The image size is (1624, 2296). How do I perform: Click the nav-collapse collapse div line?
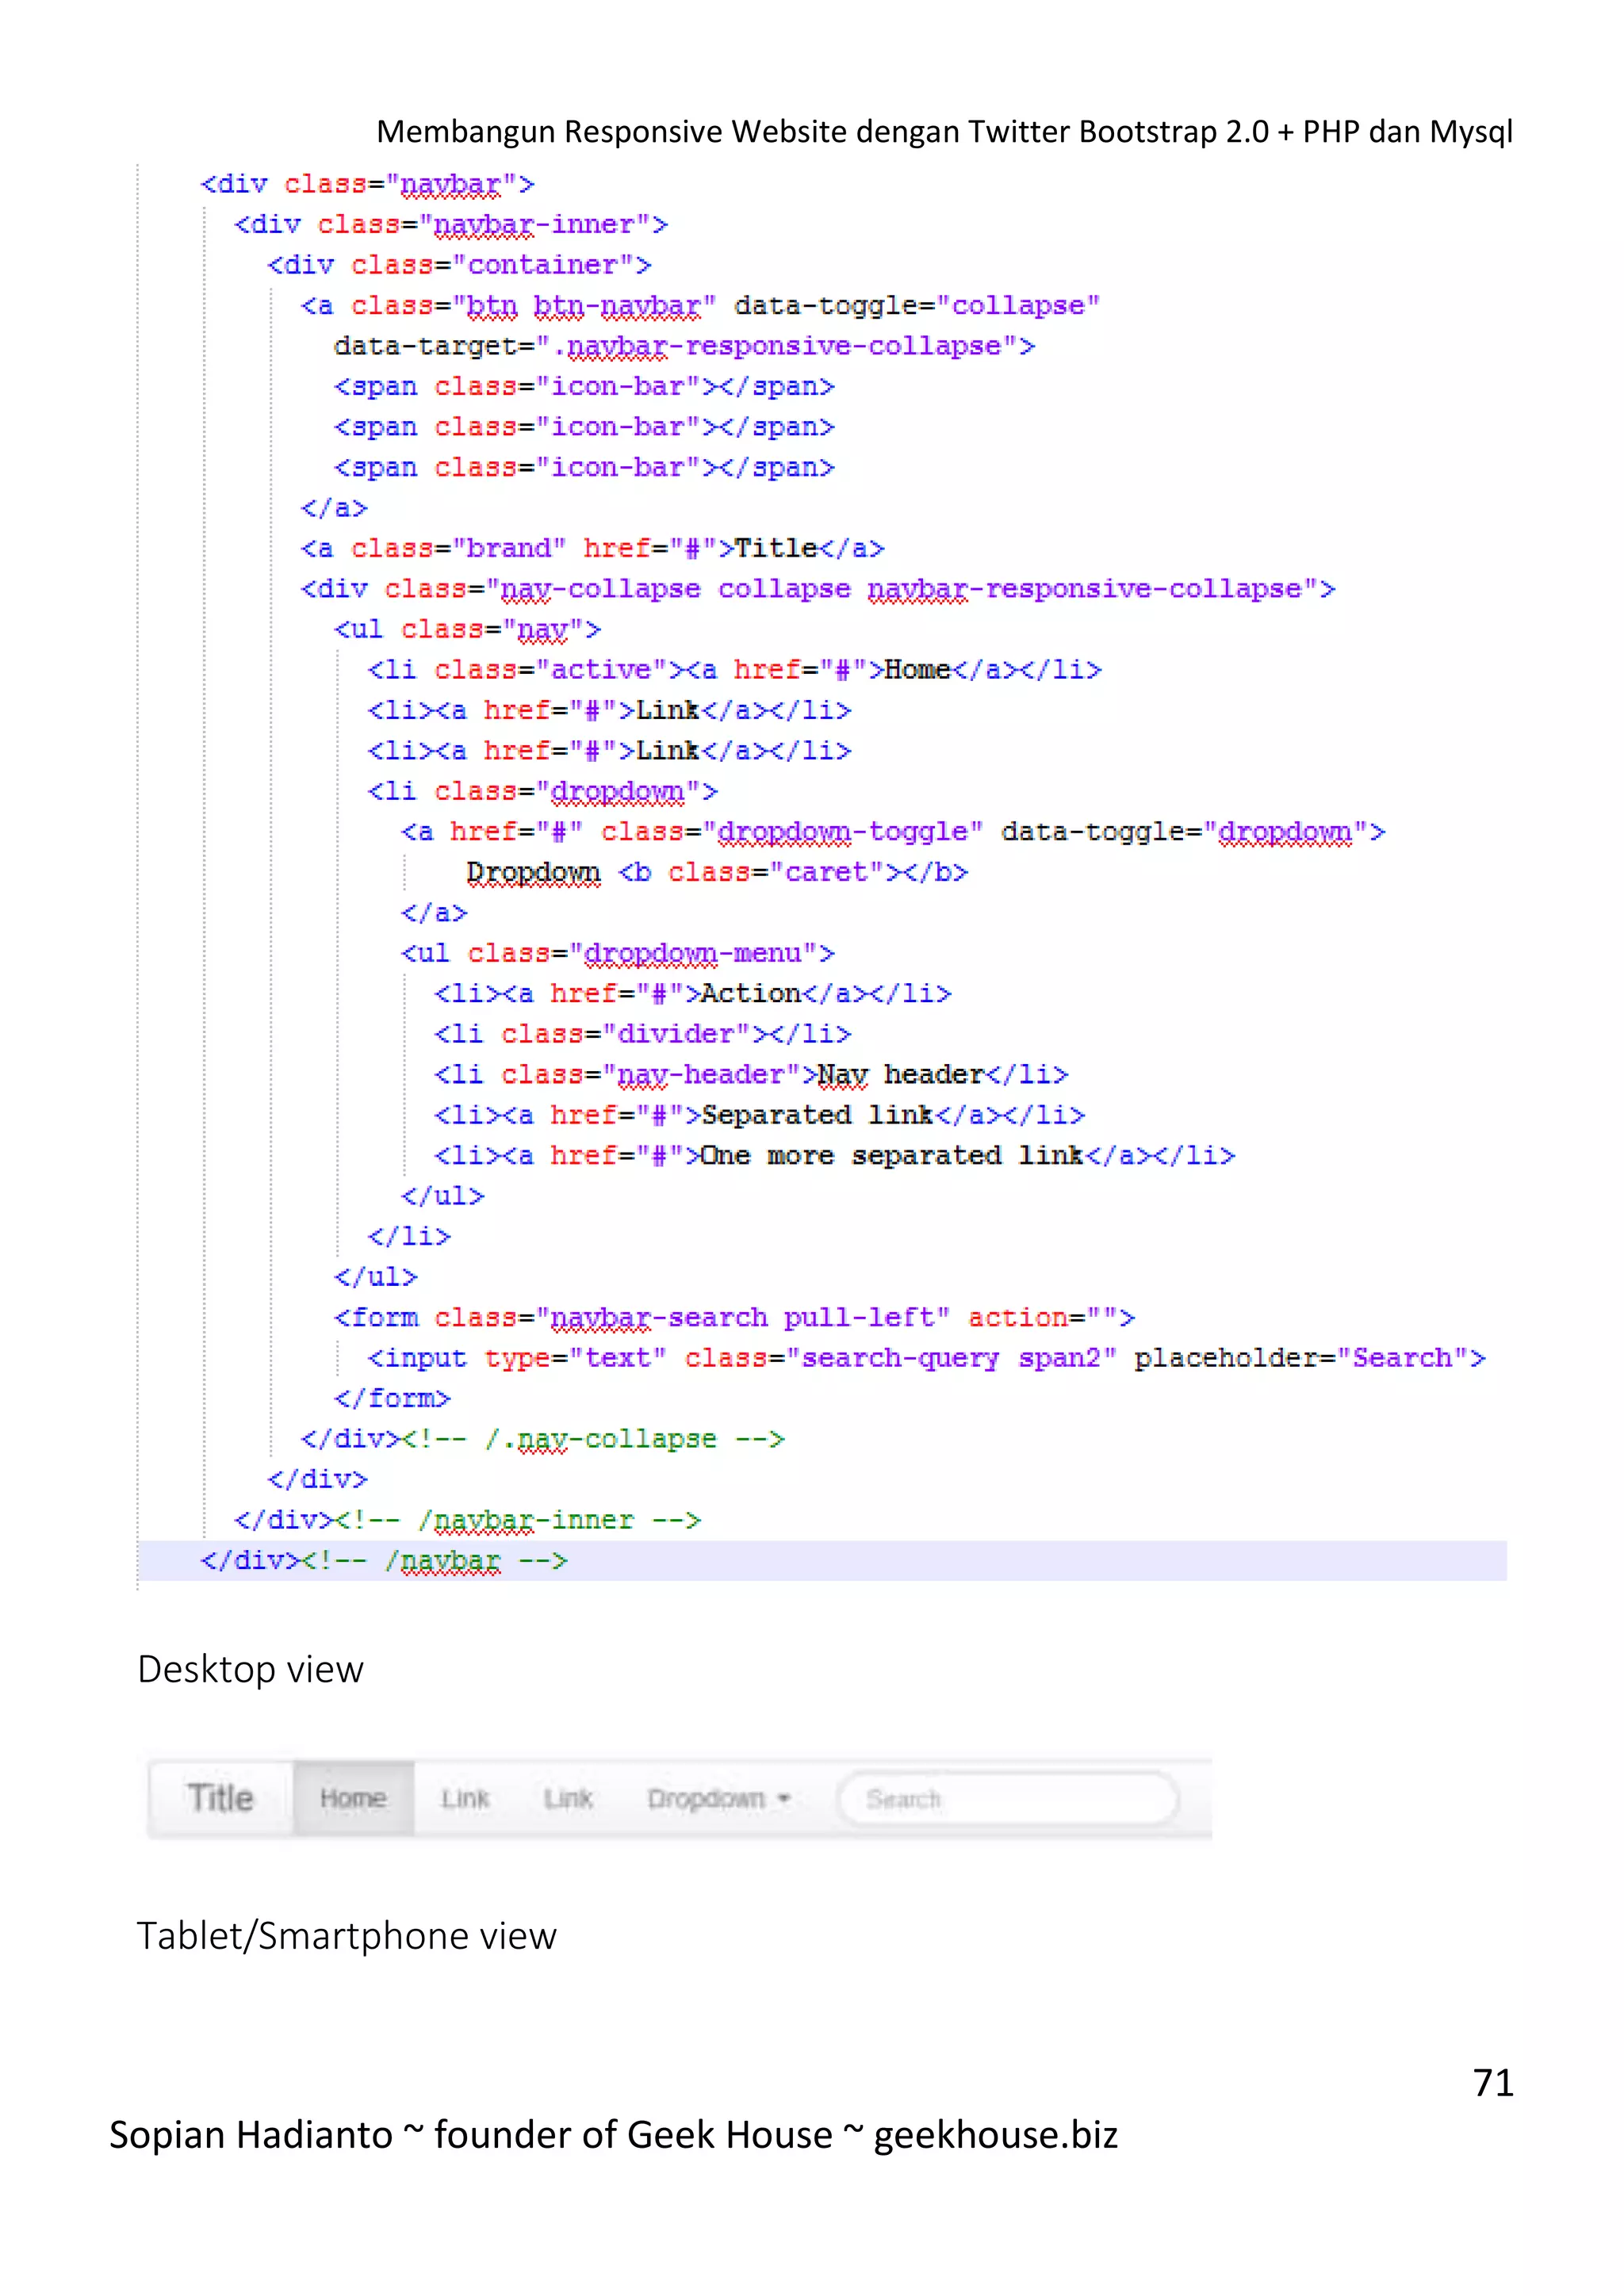coord(818,589)
